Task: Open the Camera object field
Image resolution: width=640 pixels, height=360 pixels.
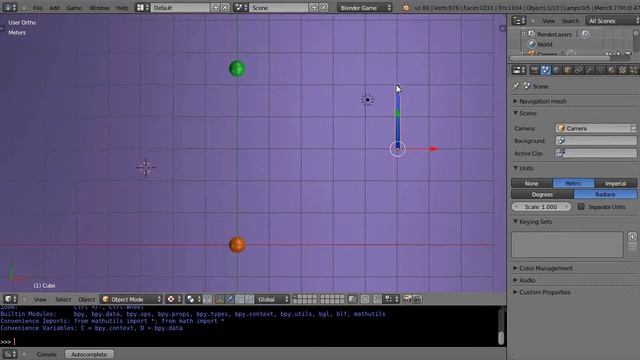Action: click(596, 128)
